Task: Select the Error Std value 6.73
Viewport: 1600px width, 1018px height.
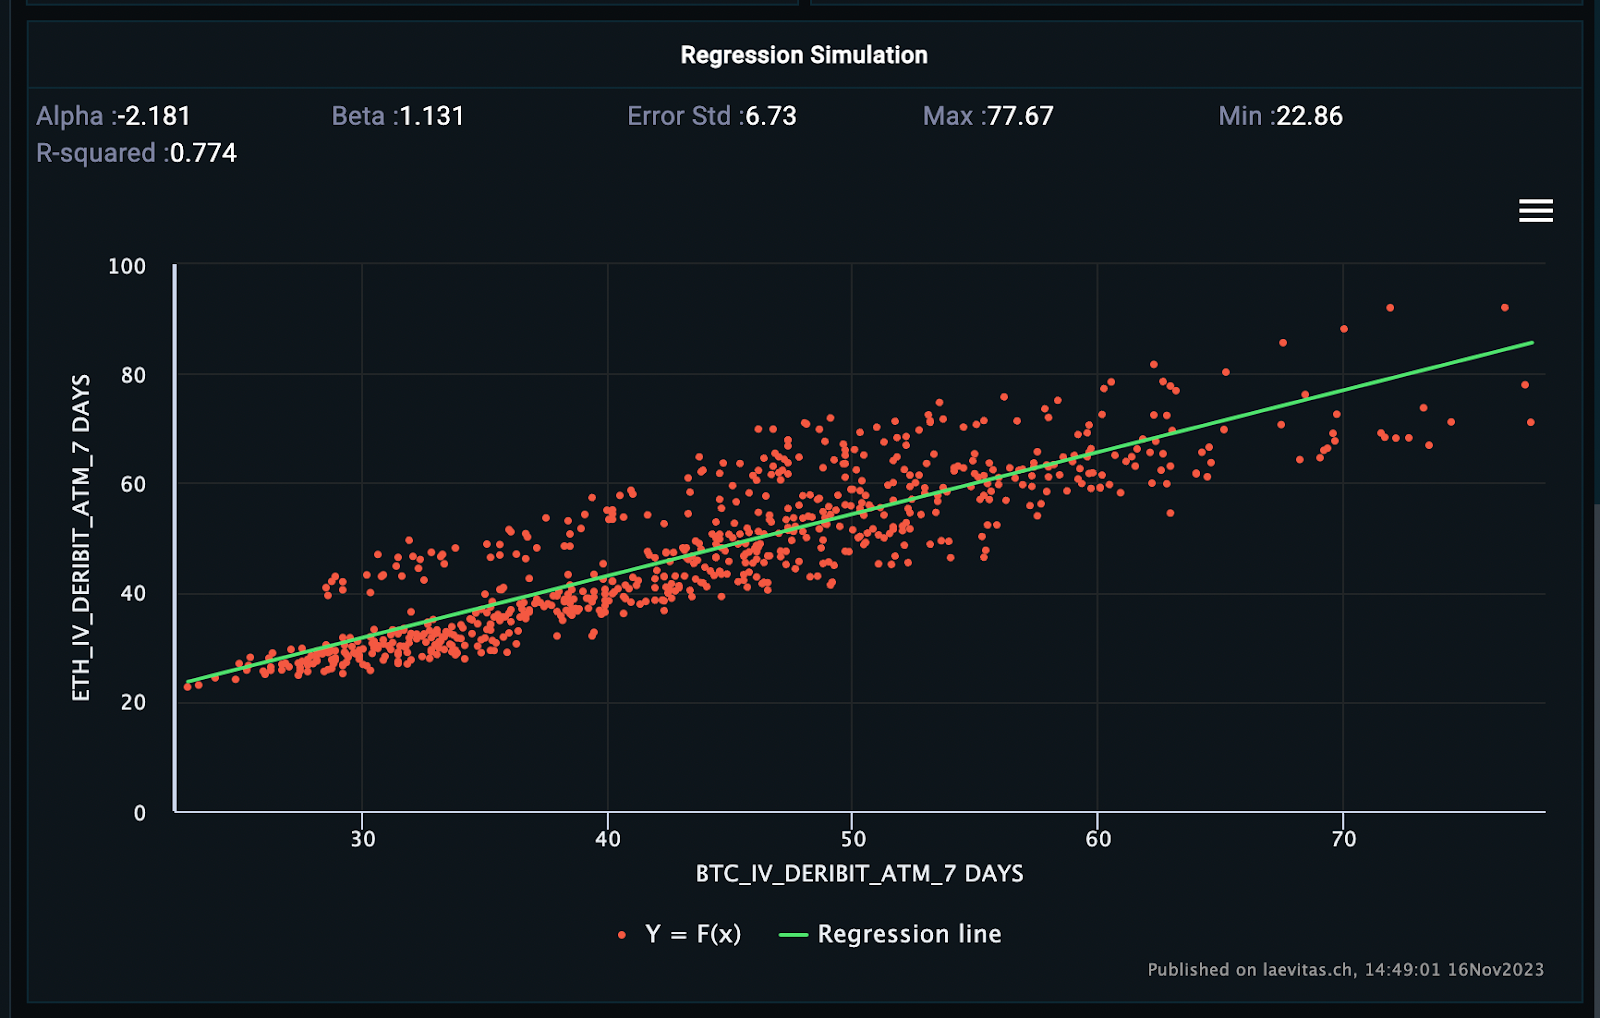Action: [x=771, y=116]
